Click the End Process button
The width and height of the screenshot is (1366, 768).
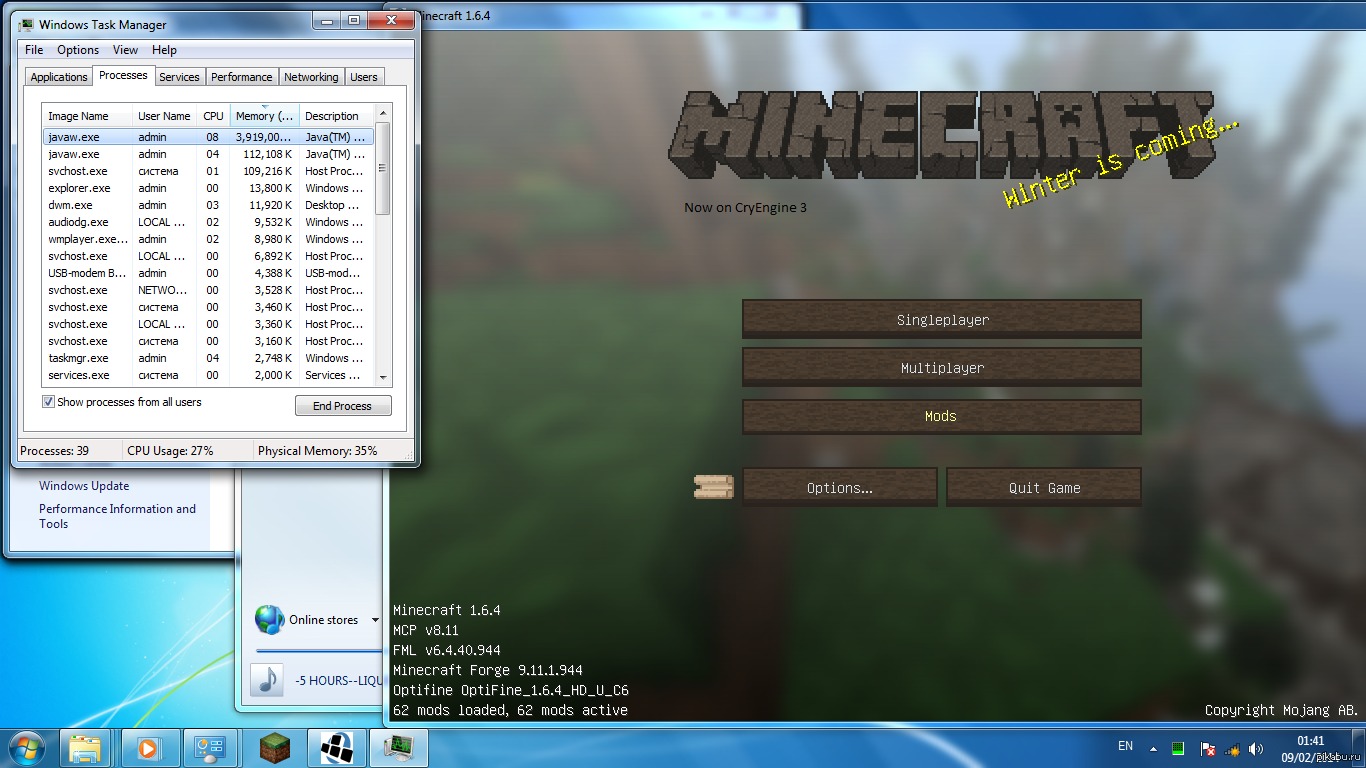tap(343, 406)
